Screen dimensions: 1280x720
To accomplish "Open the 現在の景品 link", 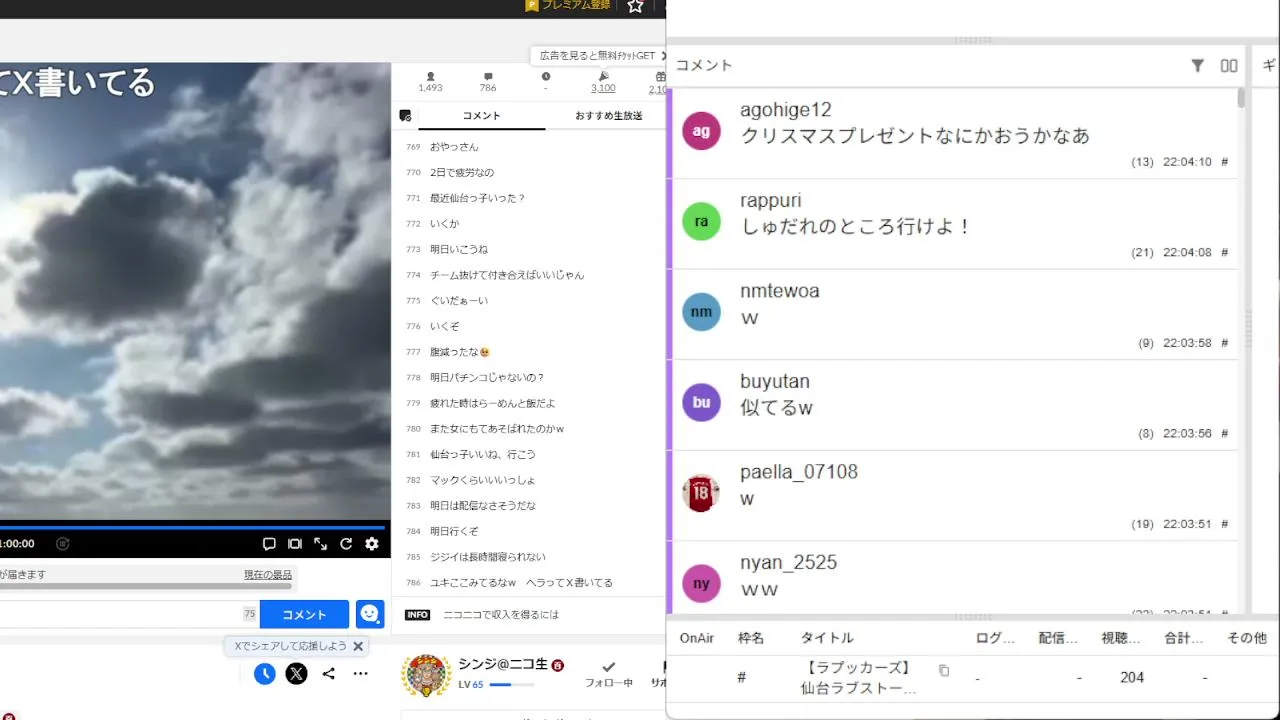I will (x=268, y=575).
